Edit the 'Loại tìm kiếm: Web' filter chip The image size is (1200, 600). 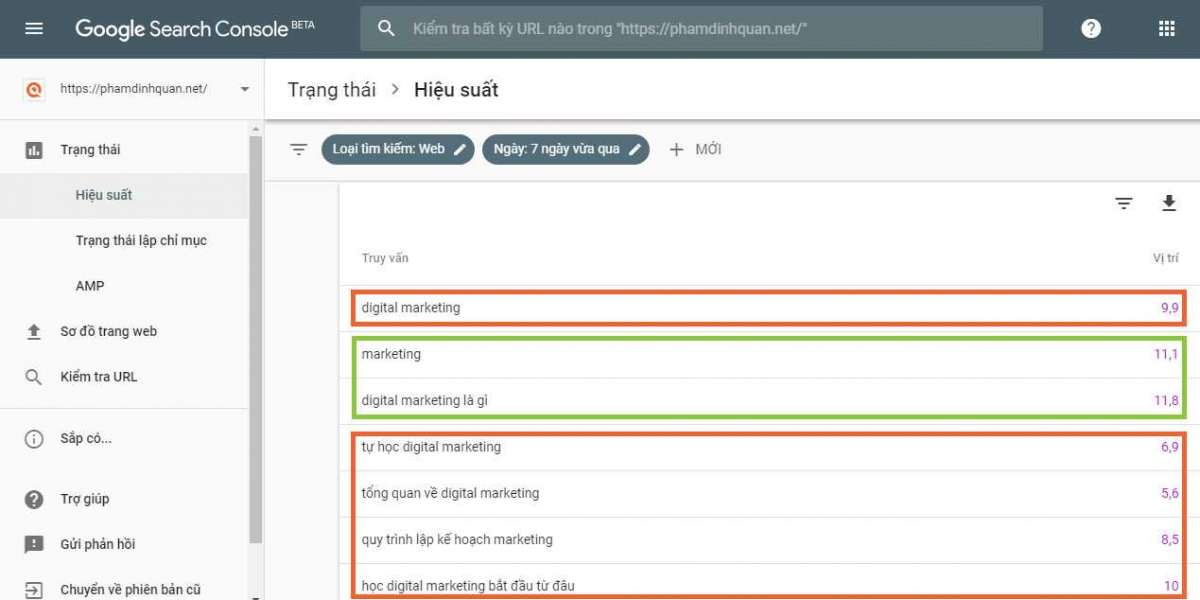[x=397, y=149]
